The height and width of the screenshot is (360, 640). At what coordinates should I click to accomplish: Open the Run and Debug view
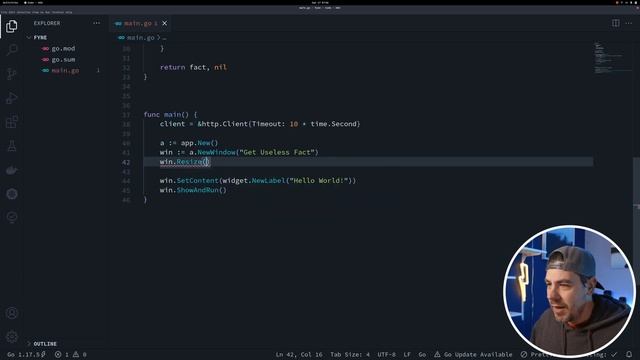[11, 98]
